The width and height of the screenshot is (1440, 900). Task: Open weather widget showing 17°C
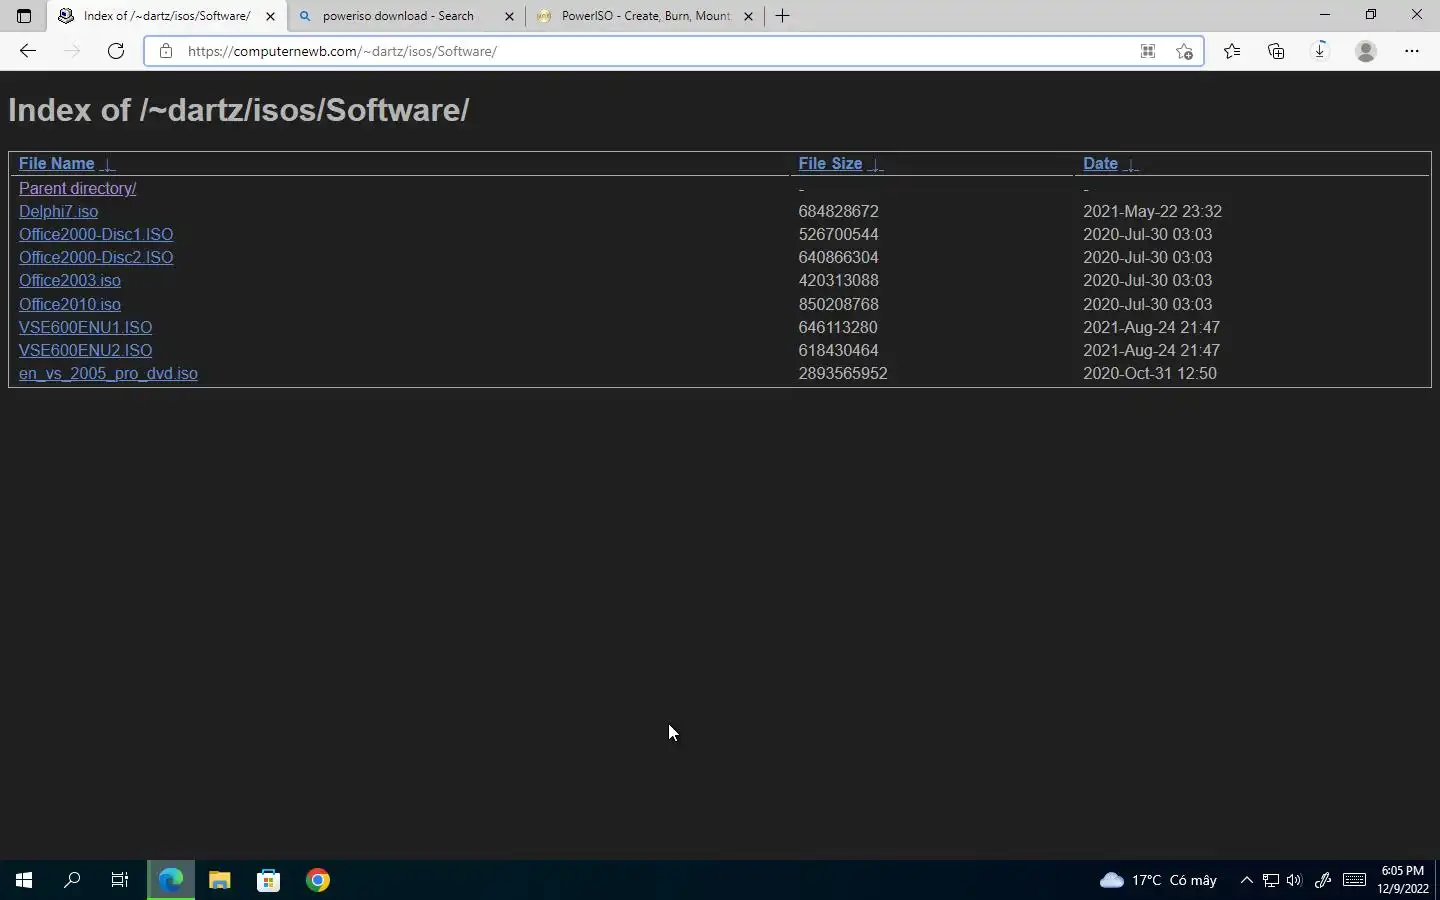(x=1158, y=880)
